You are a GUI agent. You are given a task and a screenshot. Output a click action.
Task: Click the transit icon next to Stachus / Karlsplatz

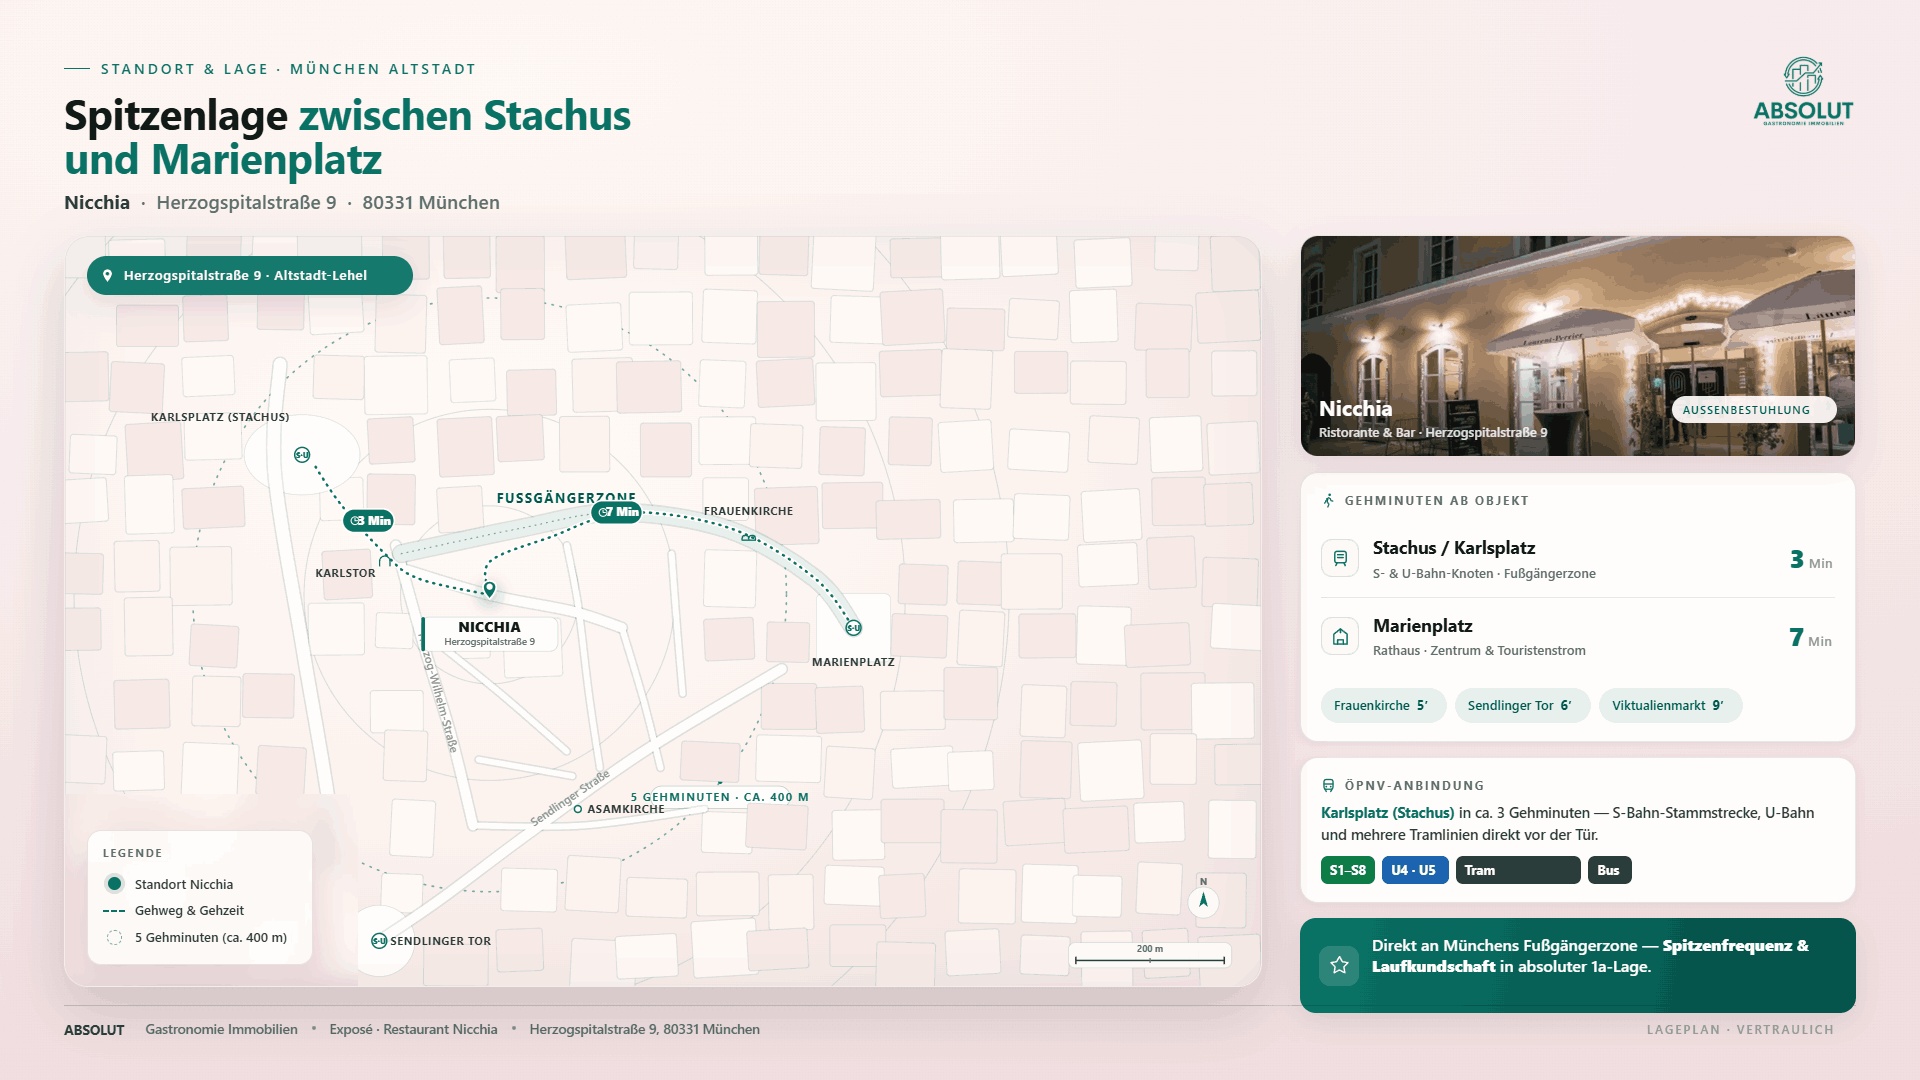pyautogui.click(x=1340, y=558)
